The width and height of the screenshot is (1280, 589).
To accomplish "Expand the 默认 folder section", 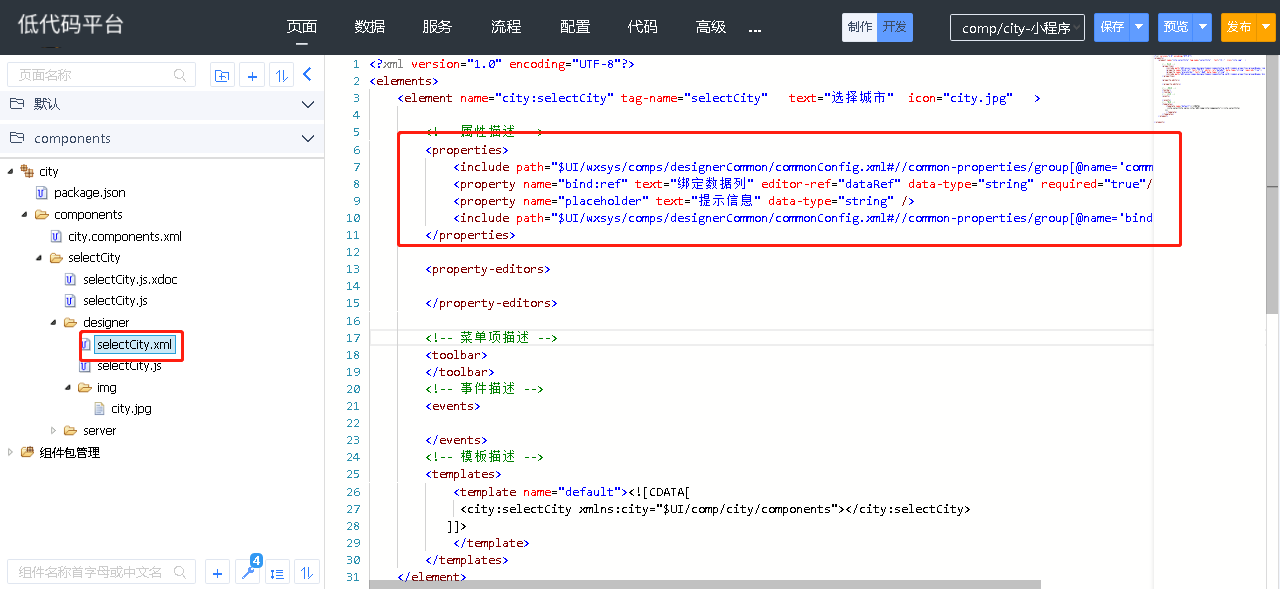I will point(308,104).
